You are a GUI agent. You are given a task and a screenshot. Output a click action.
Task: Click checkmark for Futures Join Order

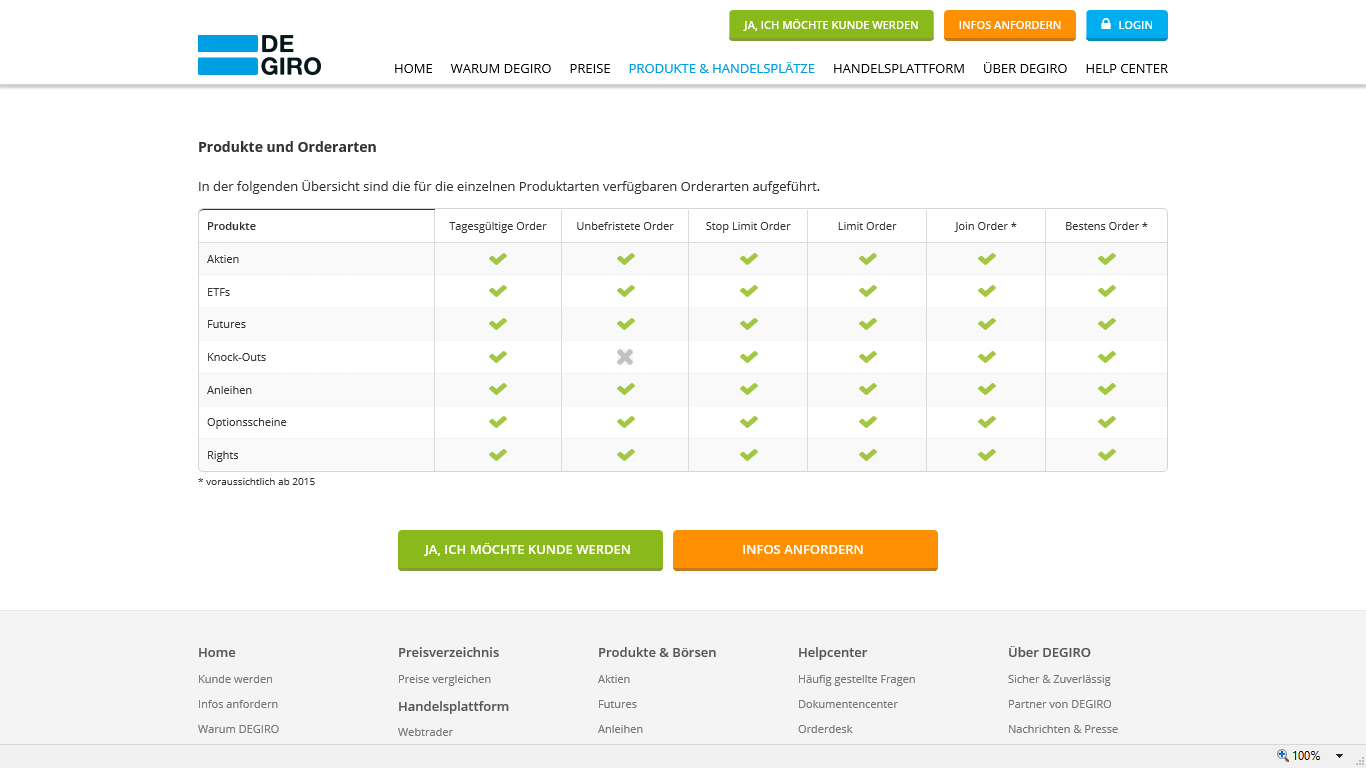986,324
